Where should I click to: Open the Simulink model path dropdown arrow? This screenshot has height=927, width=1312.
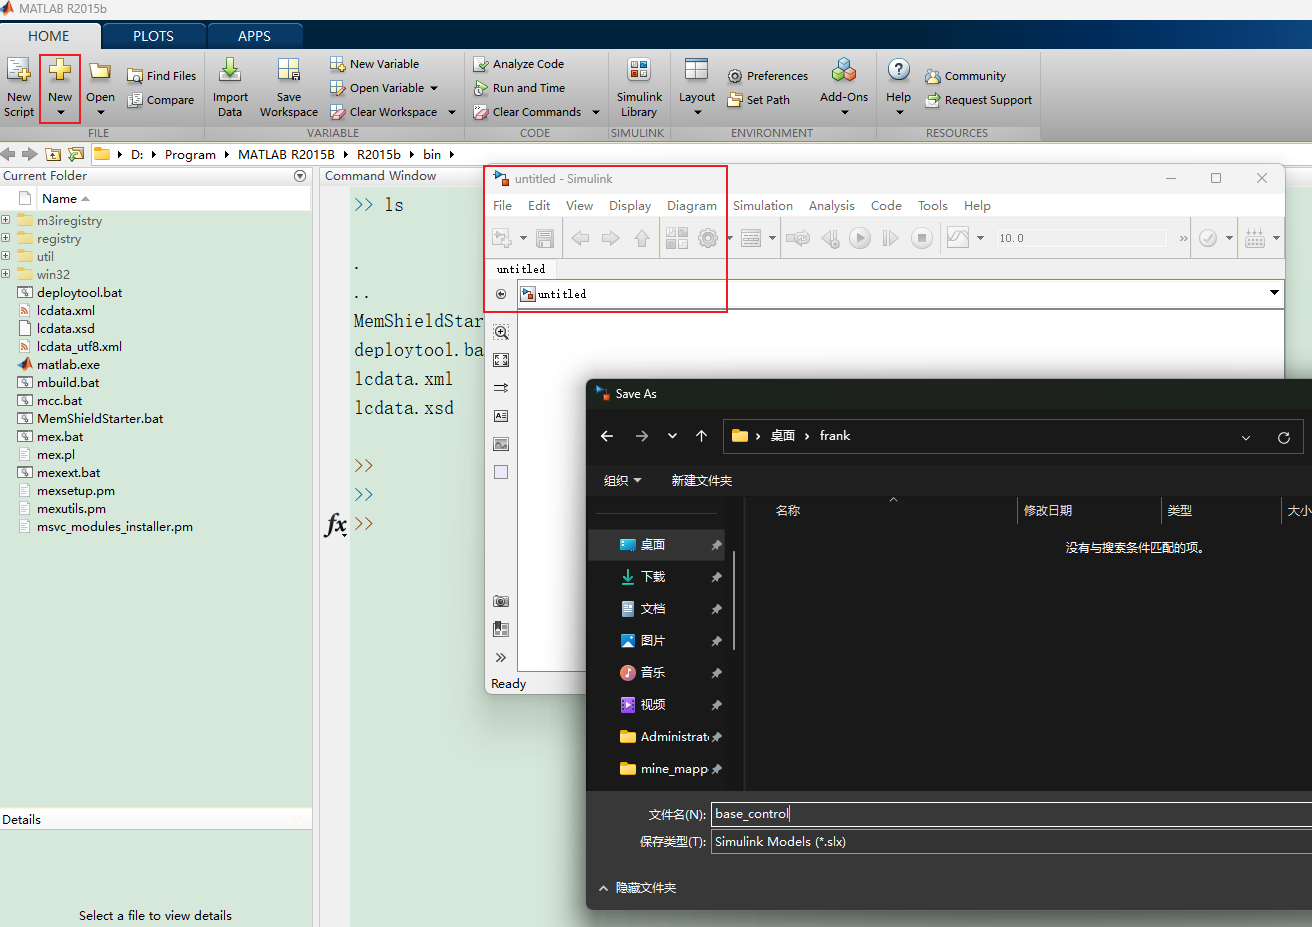click(x=1274, y=293)
